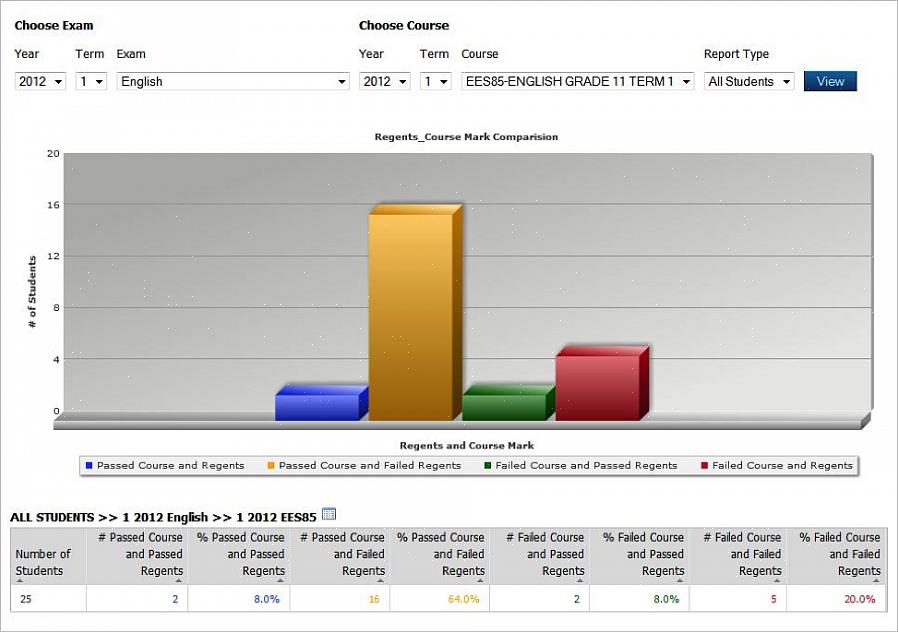898x632 pixels.
Task: Sort by % Failed Course and Failed Regents header
Action: pyautogui.click(x=837, y=555)
